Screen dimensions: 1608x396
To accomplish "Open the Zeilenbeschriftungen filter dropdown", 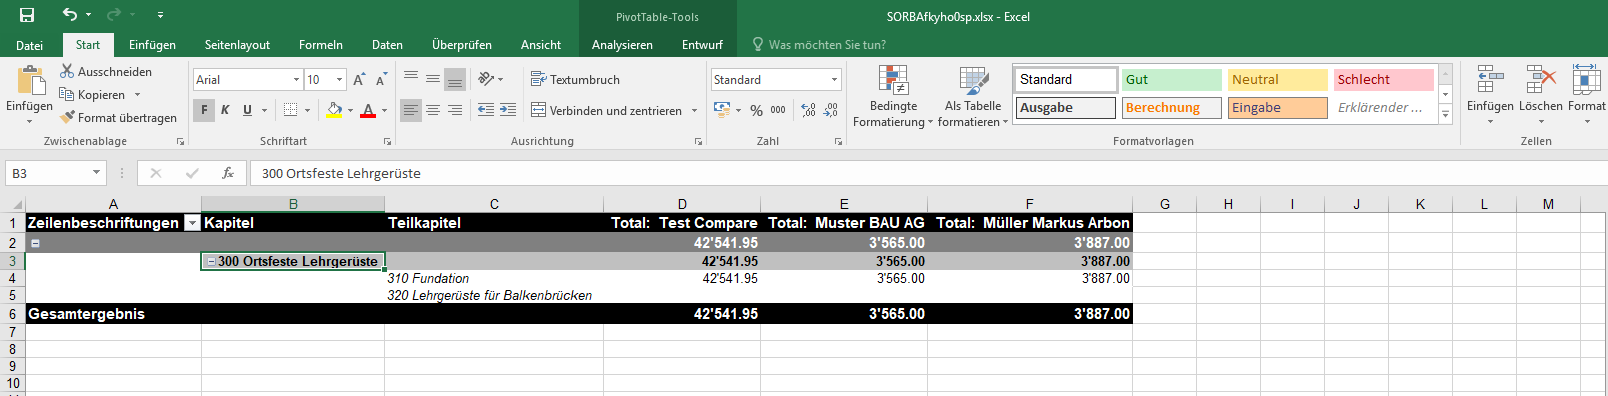I will (x=192, y=223).
